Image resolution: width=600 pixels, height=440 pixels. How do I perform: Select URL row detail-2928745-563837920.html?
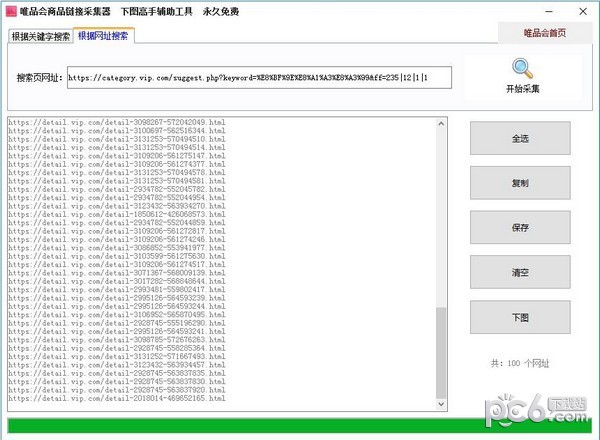pyautogui.click(x=117, y=390)
